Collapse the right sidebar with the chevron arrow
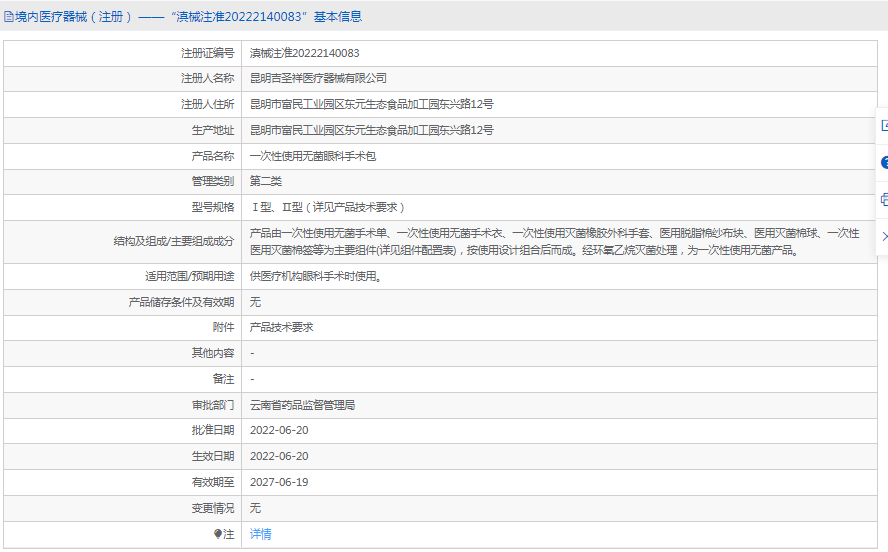888x552 pixels. (884, 236)
